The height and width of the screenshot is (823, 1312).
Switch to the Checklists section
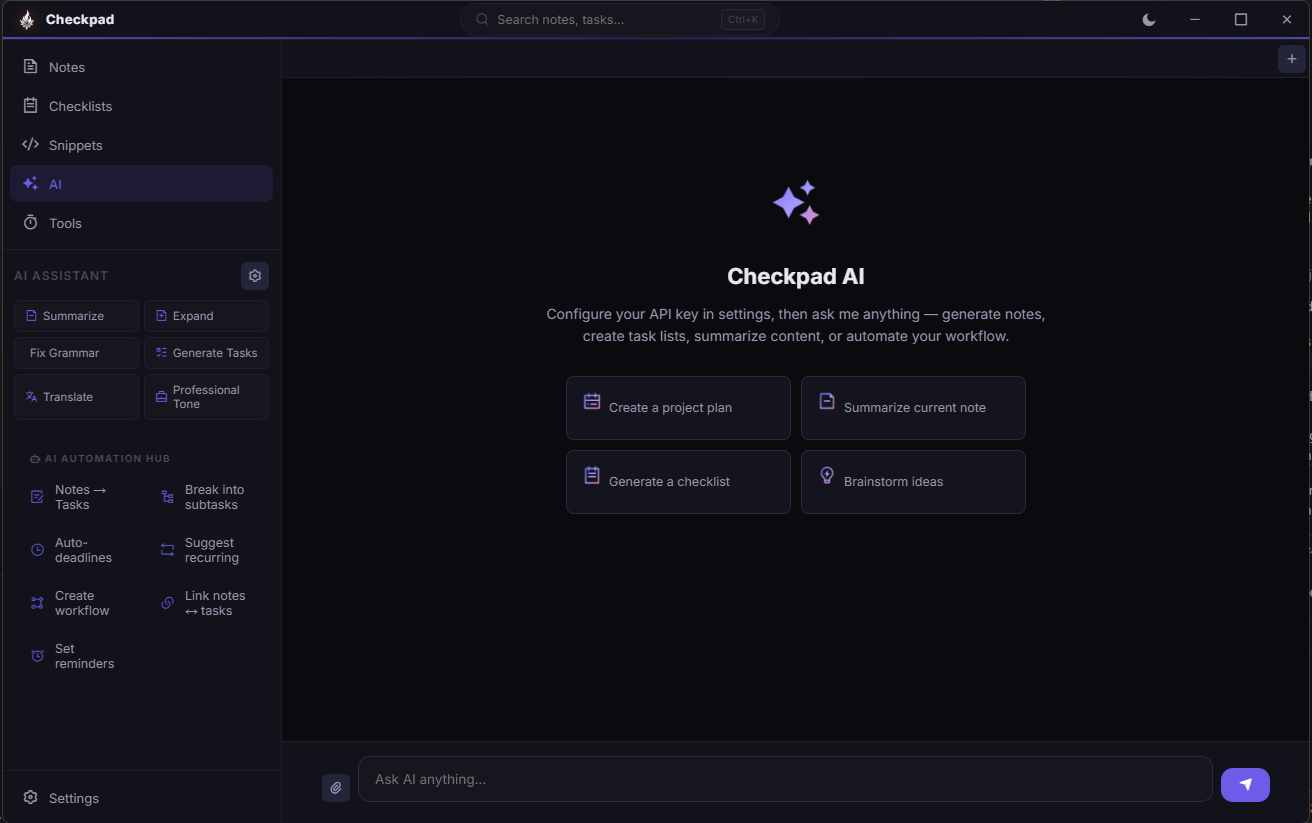[x=78, y=106]
